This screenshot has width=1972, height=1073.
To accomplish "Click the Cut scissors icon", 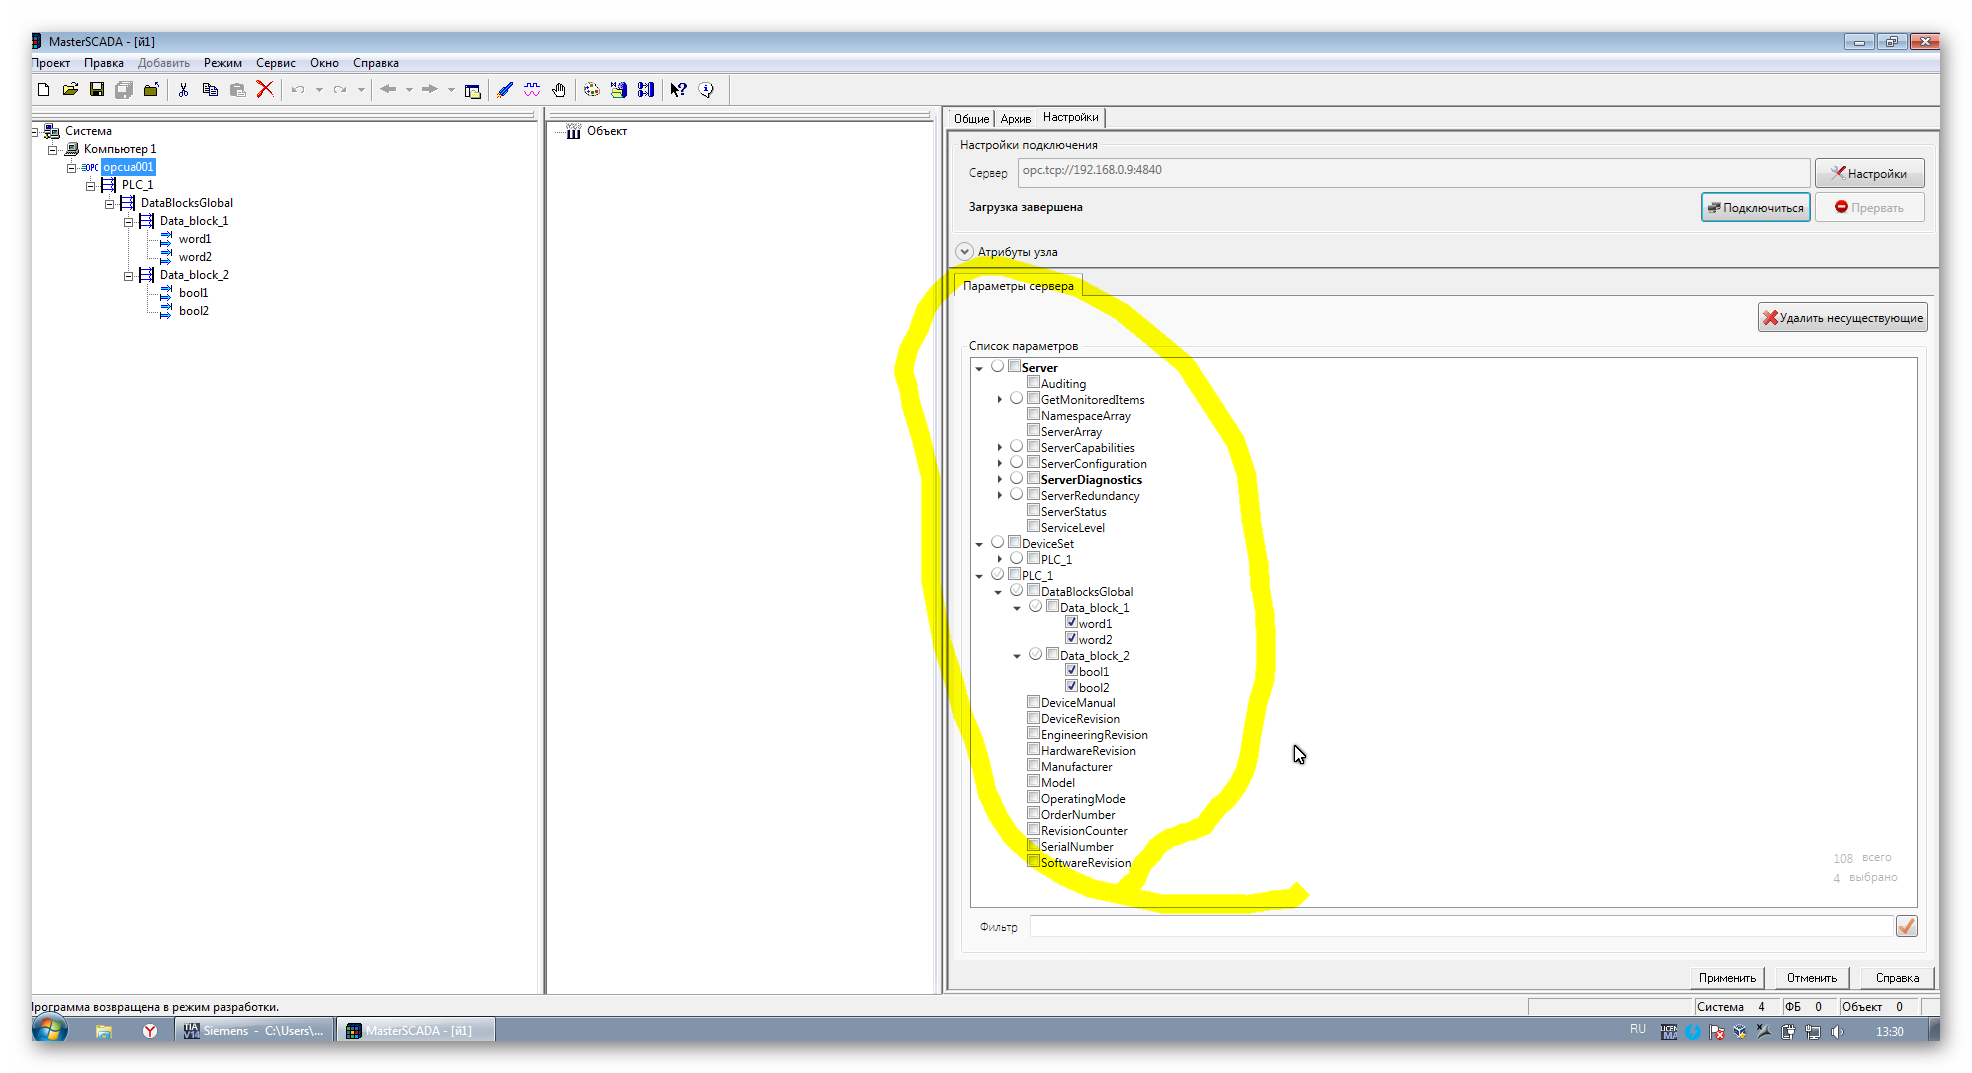I will (183, 90).
